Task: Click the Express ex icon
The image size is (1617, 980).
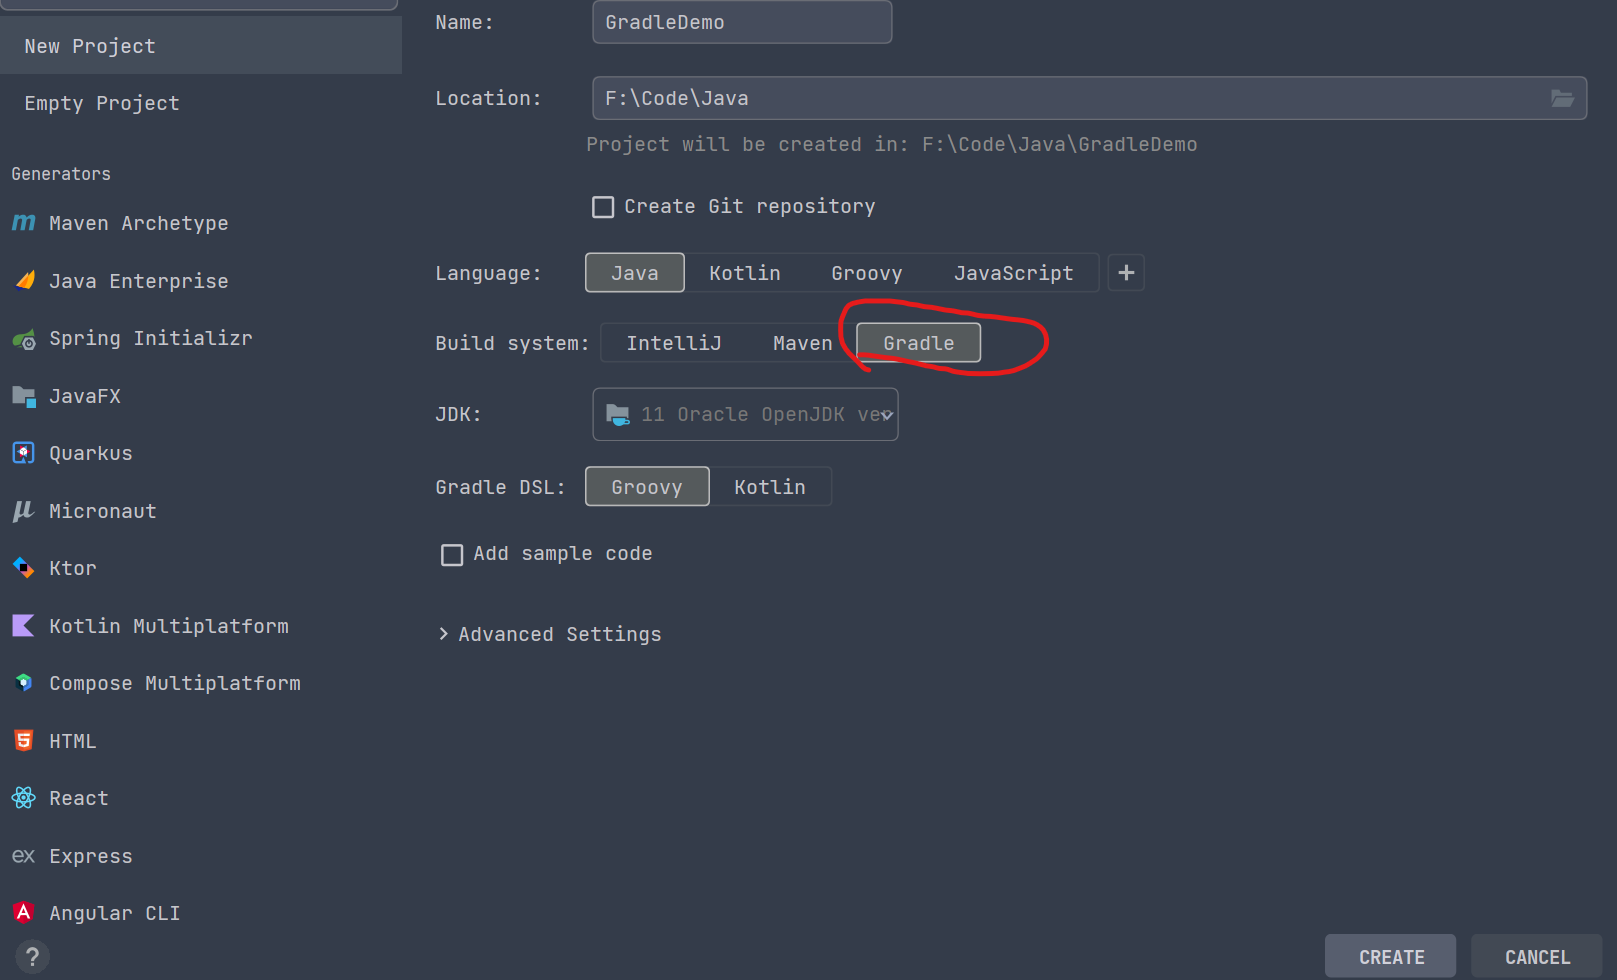Action: [24, 856]
